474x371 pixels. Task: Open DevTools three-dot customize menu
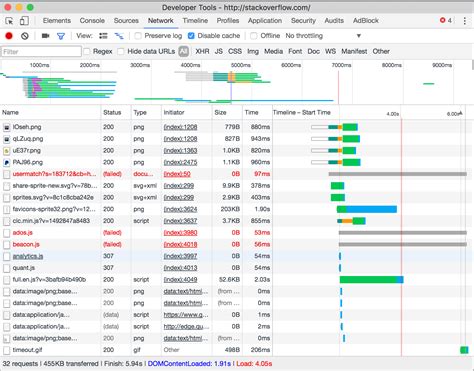tap(465, 21)
